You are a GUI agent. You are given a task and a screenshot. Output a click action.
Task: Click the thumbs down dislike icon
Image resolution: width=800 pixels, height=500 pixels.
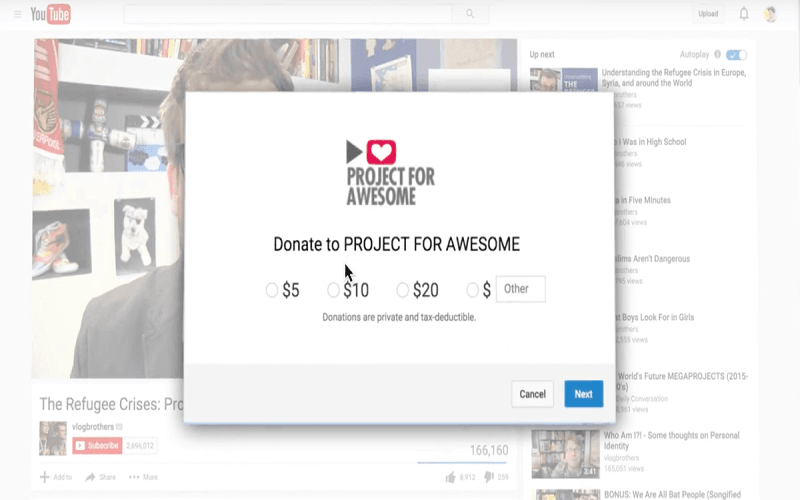click(x=489, y=478)
